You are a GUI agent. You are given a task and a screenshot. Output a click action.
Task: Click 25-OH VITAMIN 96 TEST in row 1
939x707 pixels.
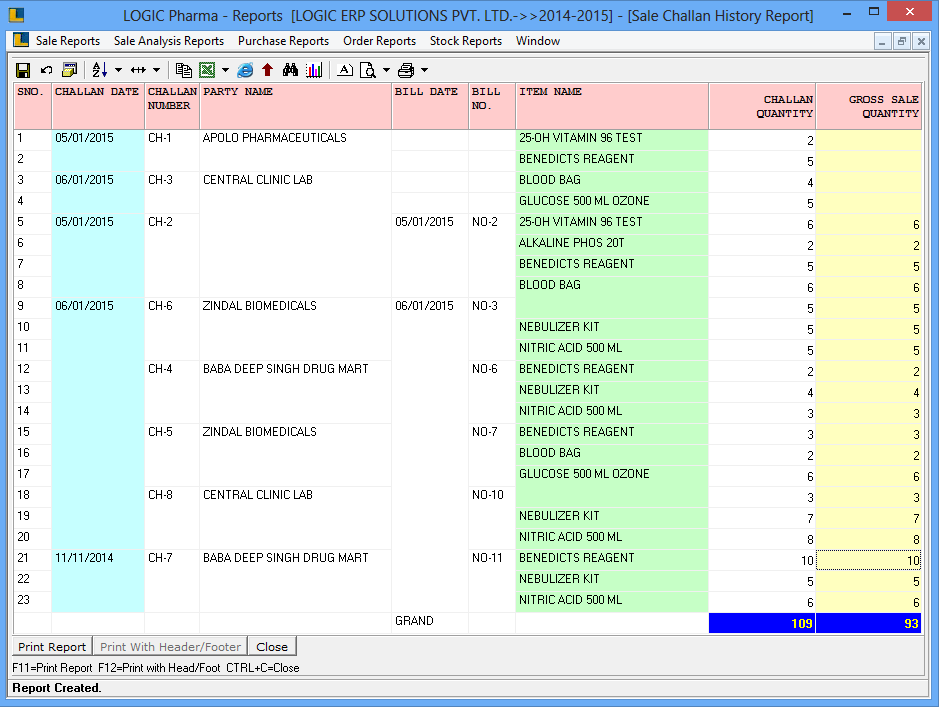pyautogui.click(x=612, y=138)
